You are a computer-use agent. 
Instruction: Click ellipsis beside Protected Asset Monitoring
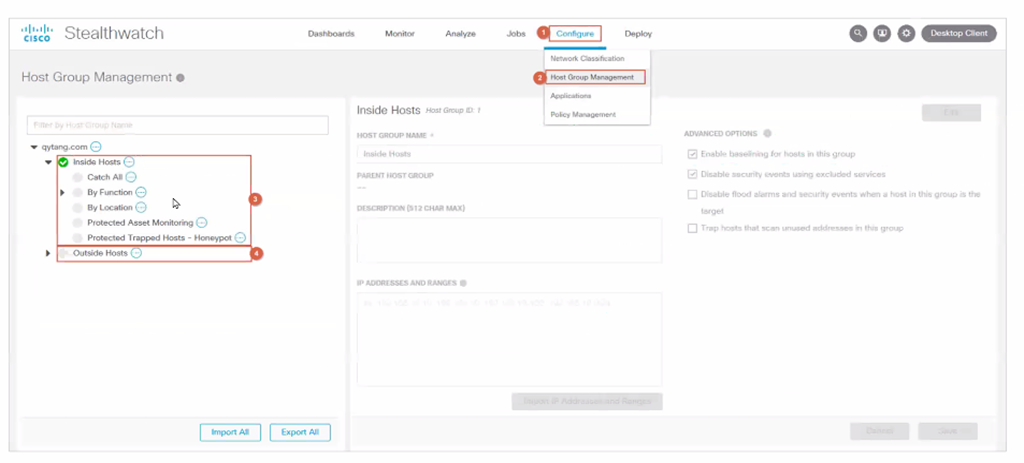point(202,222)
